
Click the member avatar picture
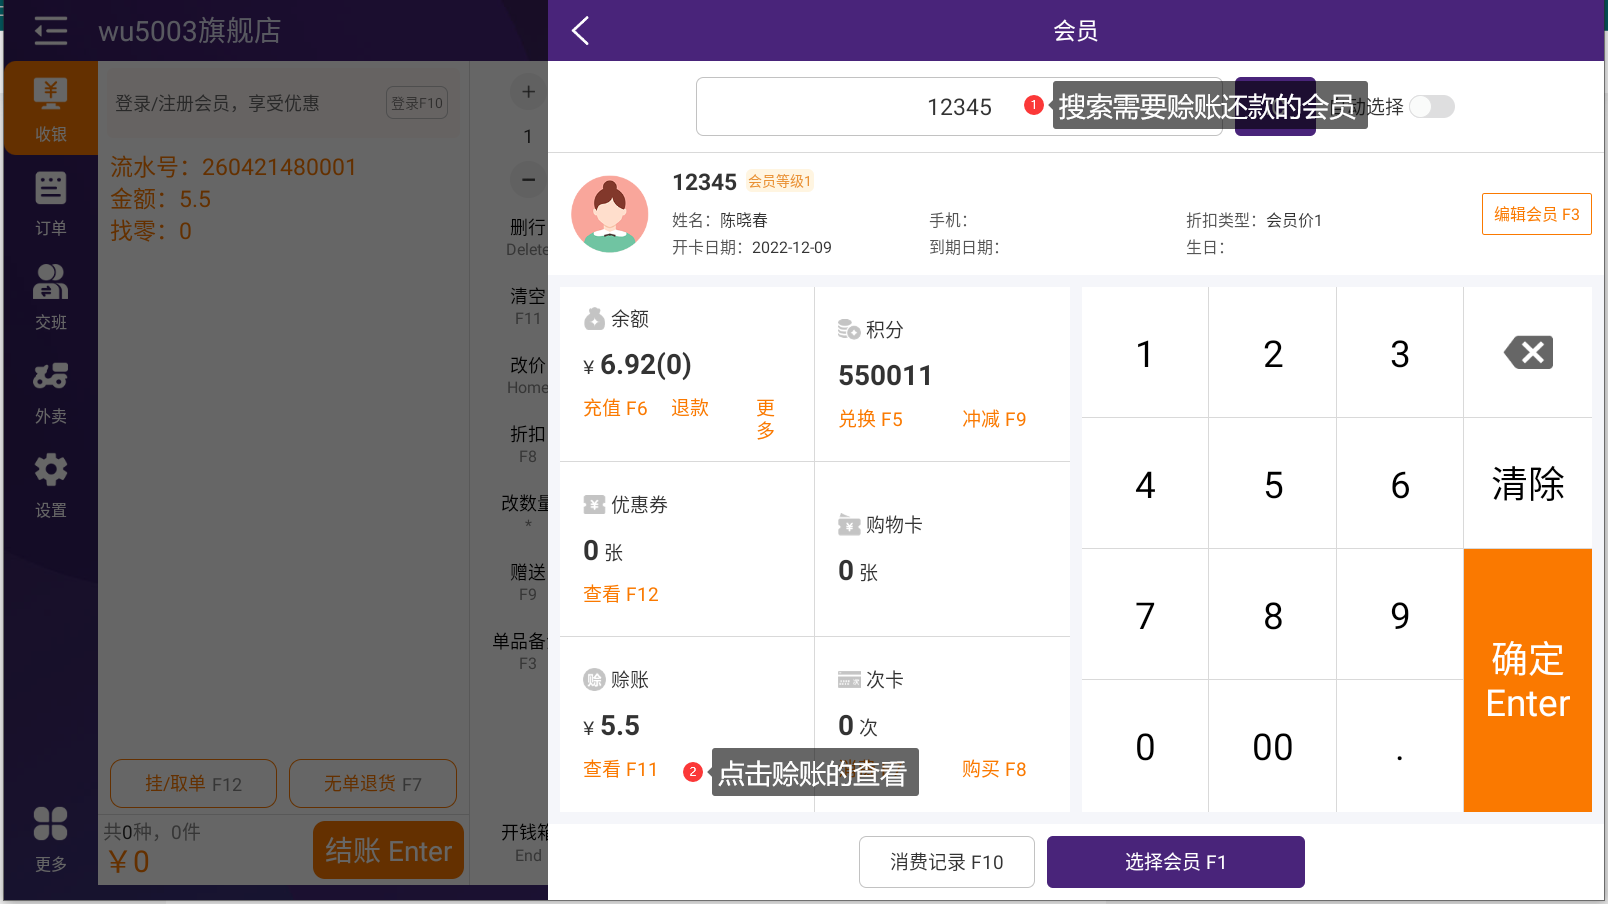pos(610,214)
